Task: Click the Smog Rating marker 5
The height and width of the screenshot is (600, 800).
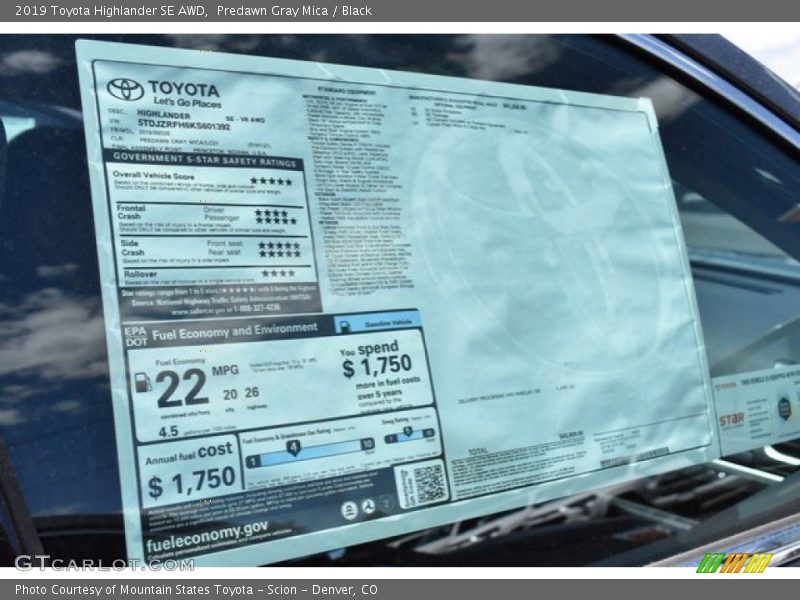Action: pyautogui.click(x=407, y=432)
